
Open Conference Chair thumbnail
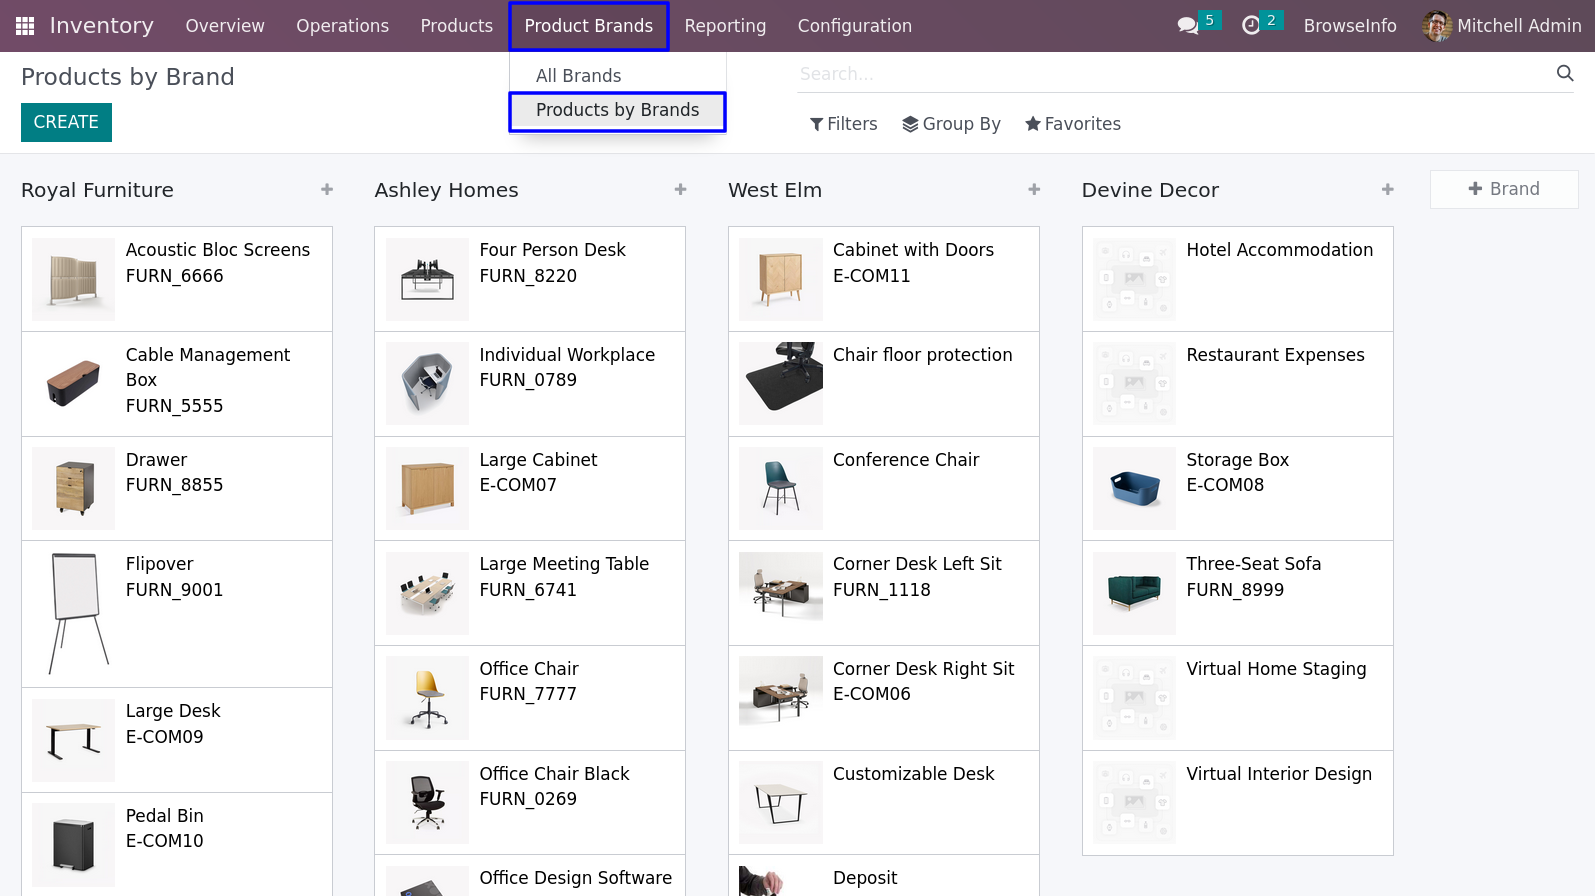click(781, 489)
